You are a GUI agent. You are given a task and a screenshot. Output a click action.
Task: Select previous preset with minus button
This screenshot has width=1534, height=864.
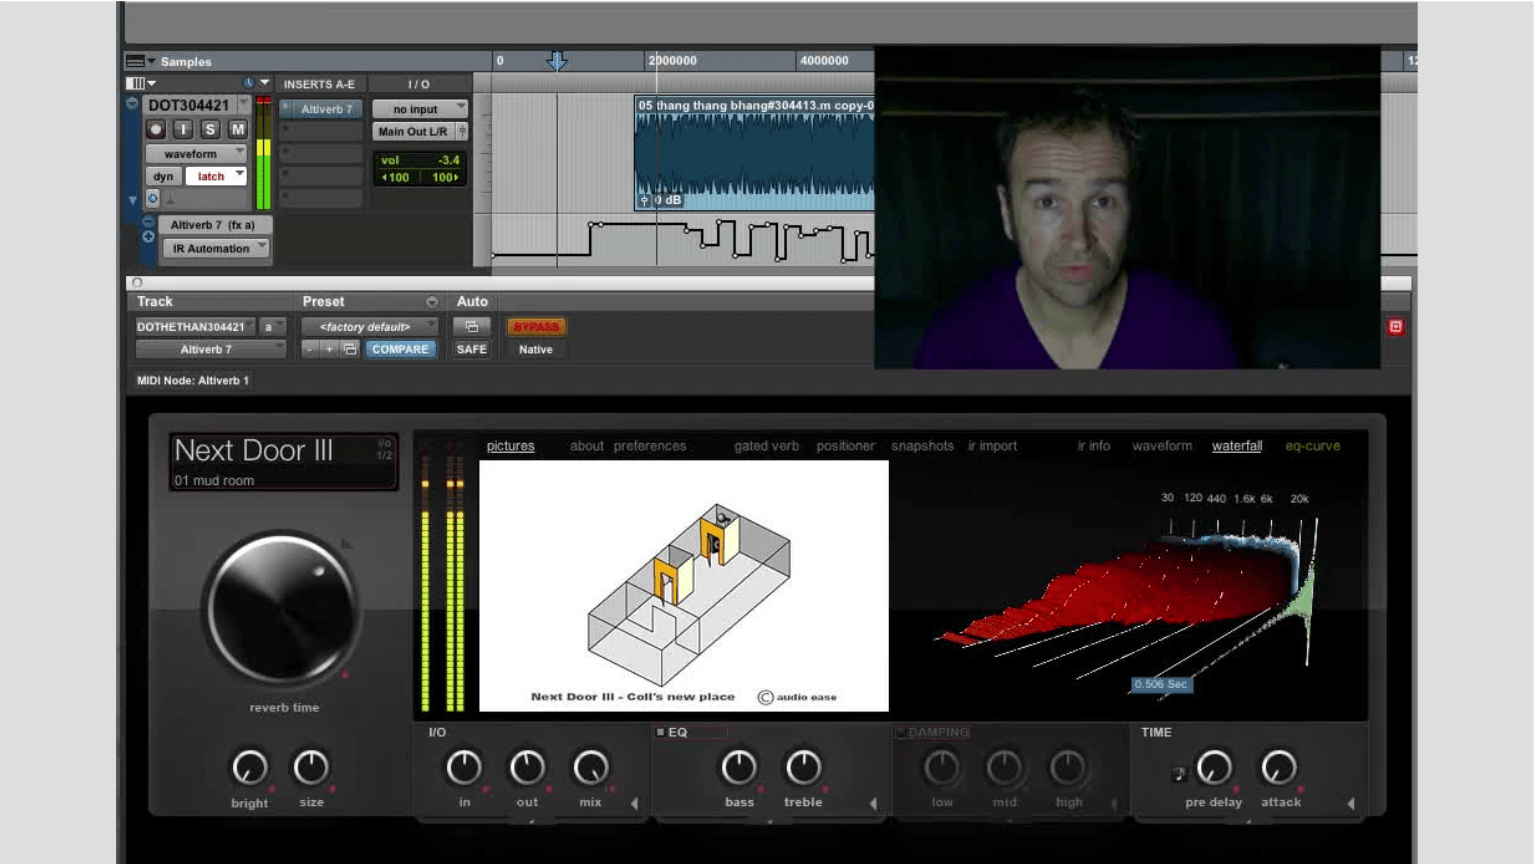310,349
